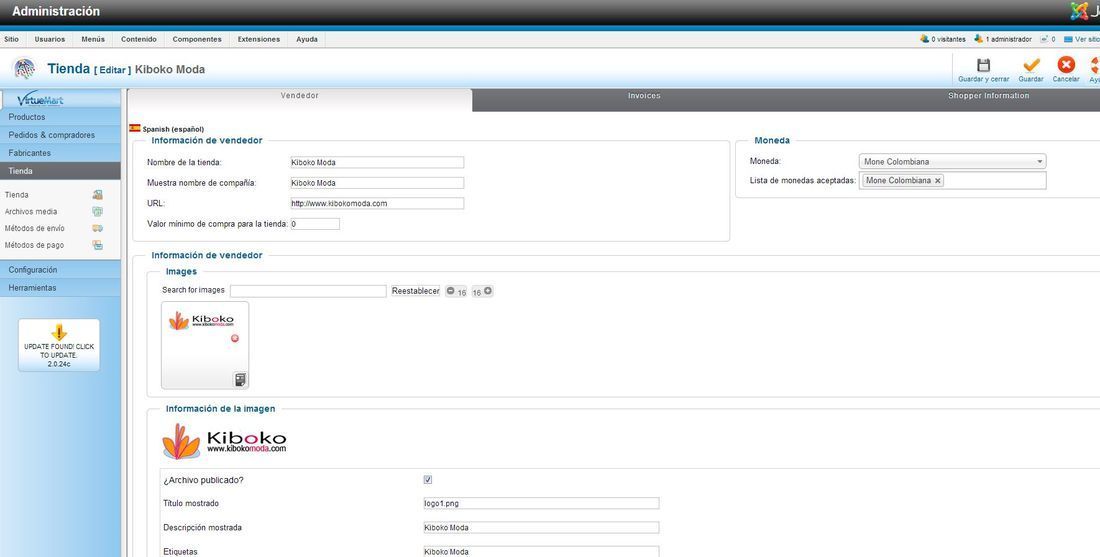Click the Etiquetas input field
1100x557 pixels.
tap(541, 552)
